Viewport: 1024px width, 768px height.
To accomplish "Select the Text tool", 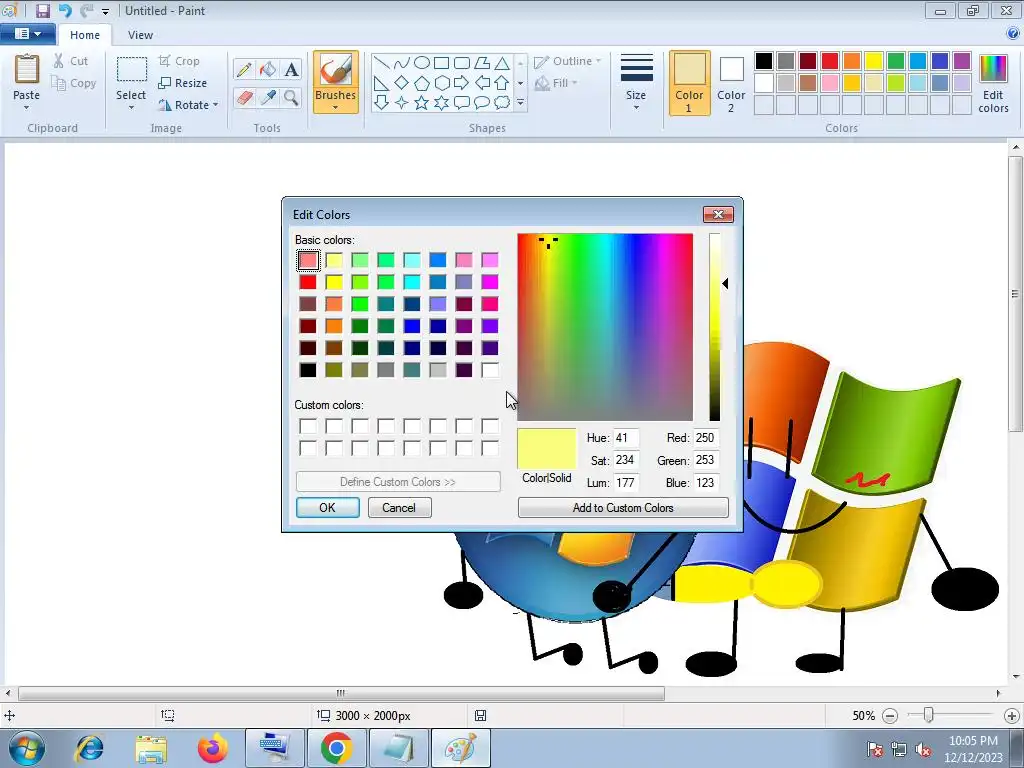I will click(291, 69).
